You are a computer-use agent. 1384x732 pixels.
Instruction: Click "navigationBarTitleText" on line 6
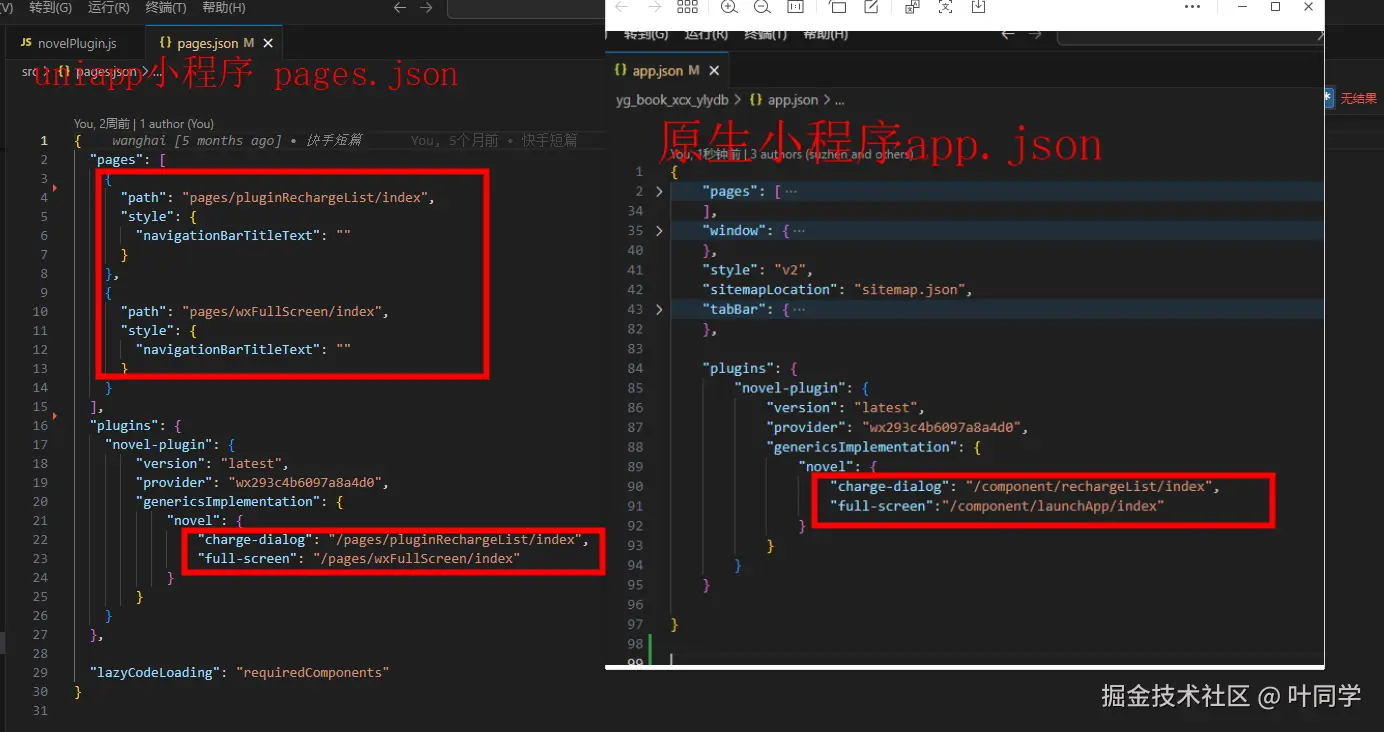(x=229, y=236)
